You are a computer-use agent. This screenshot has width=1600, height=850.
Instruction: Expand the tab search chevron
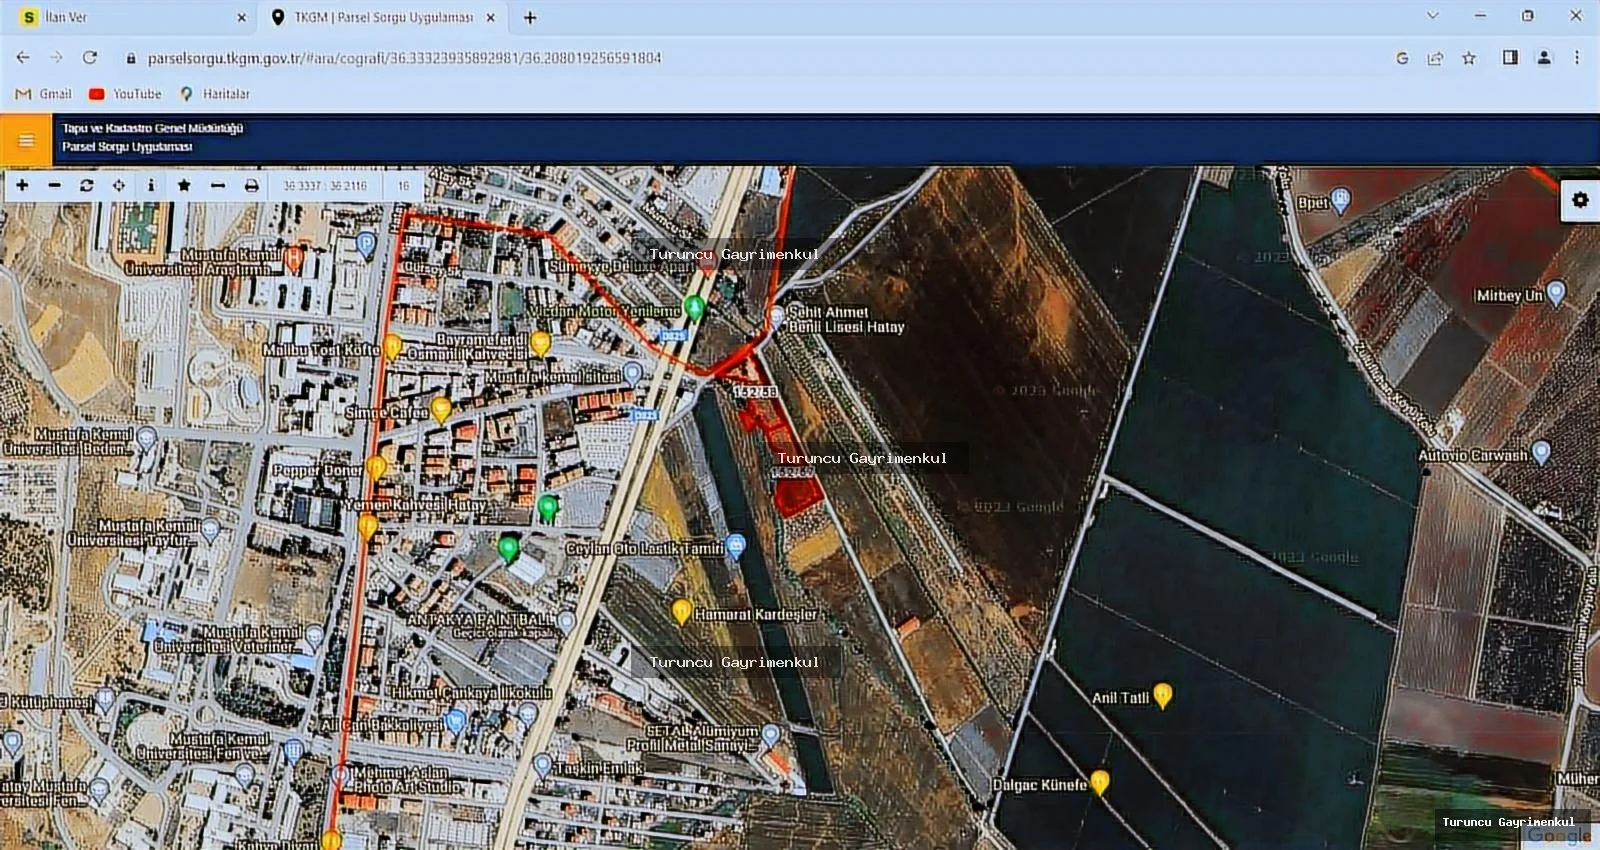(1432, 16)
